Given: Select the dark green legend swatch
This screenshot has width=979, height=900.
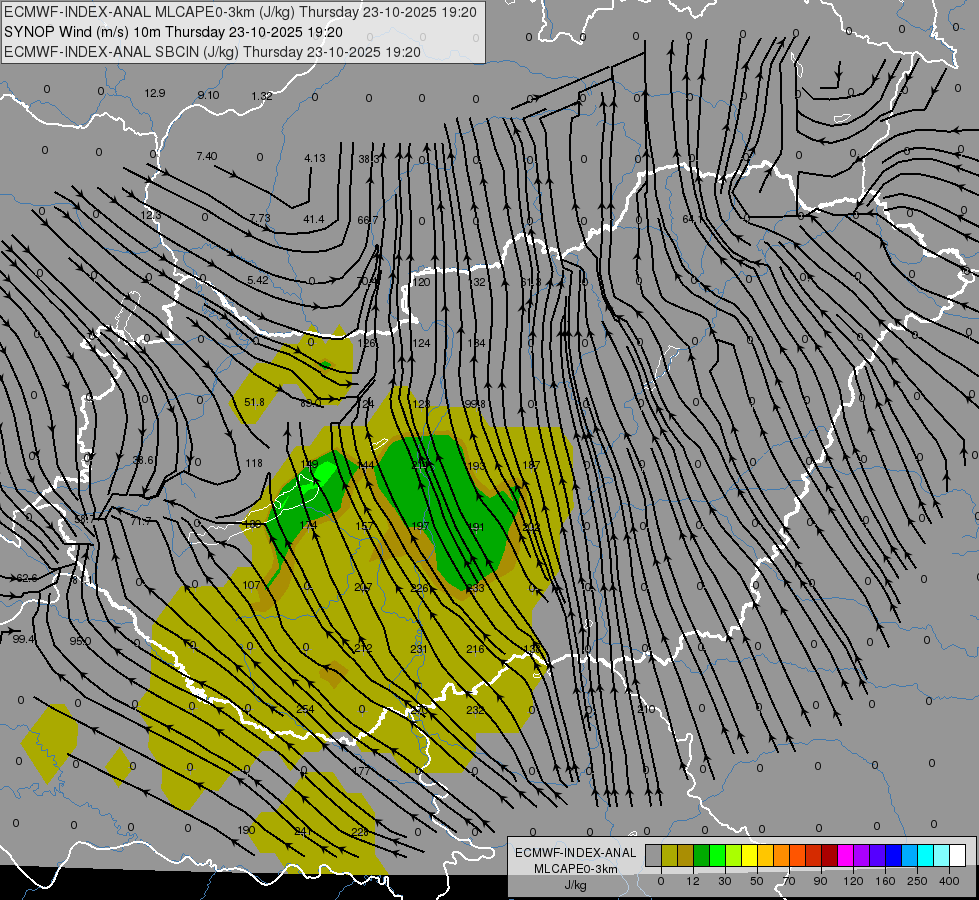Looking at the screenshot, I should pyautogui.click(x=702, y=856).
